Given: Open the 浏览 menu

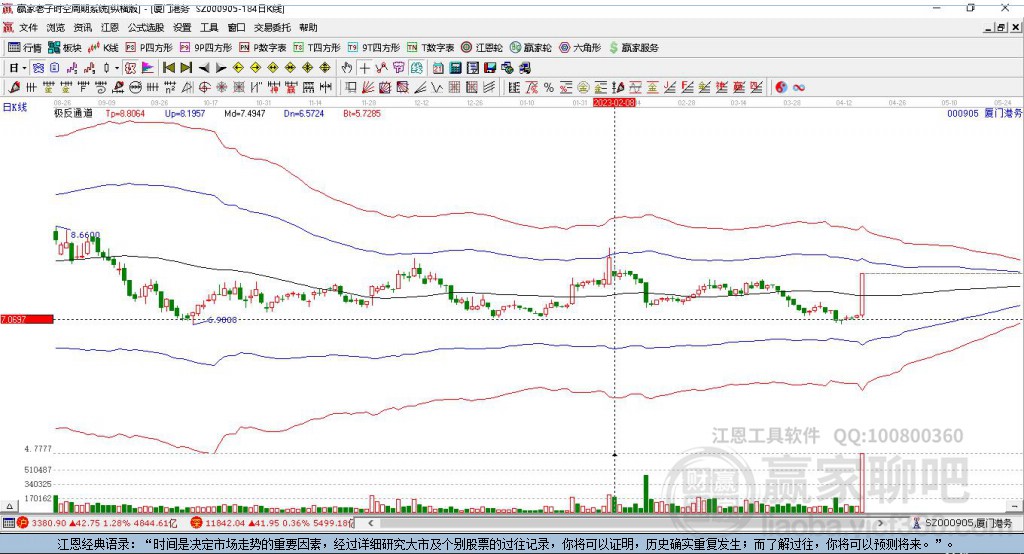Looking at the screenshot, I should point(56,27).
